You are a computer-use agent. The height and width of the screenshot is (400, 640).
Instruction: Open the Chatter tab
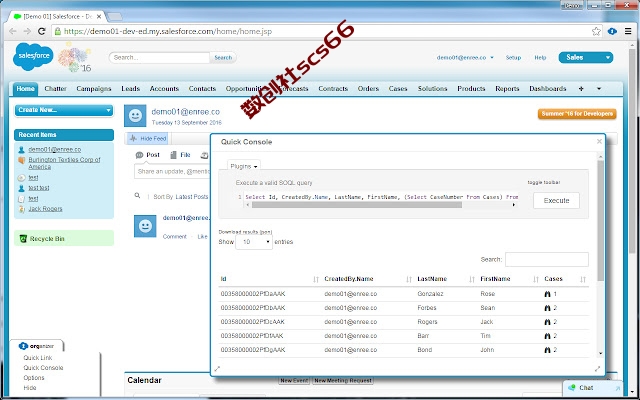pos(56,89)
